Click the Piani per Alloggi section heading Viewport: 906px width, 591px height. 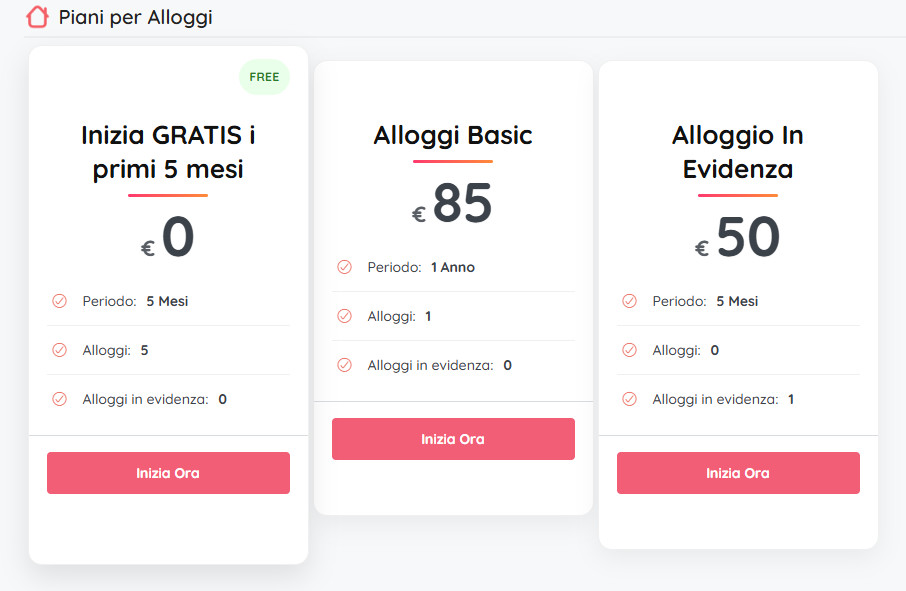pyautogui.click(x=135, y=17)
